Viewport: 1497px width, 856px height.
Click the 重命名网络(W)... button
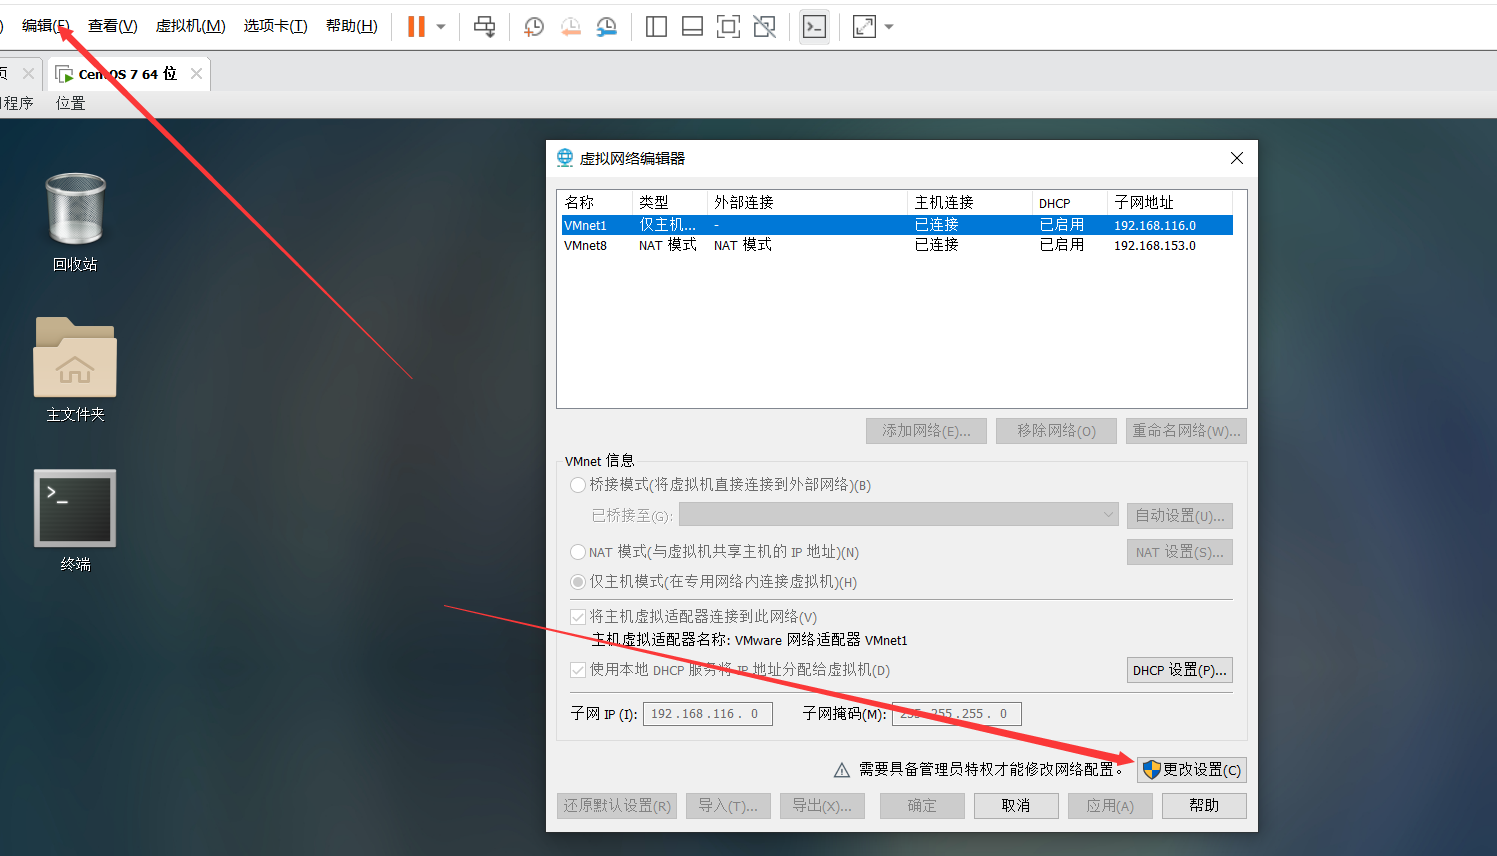[1186, 431]
